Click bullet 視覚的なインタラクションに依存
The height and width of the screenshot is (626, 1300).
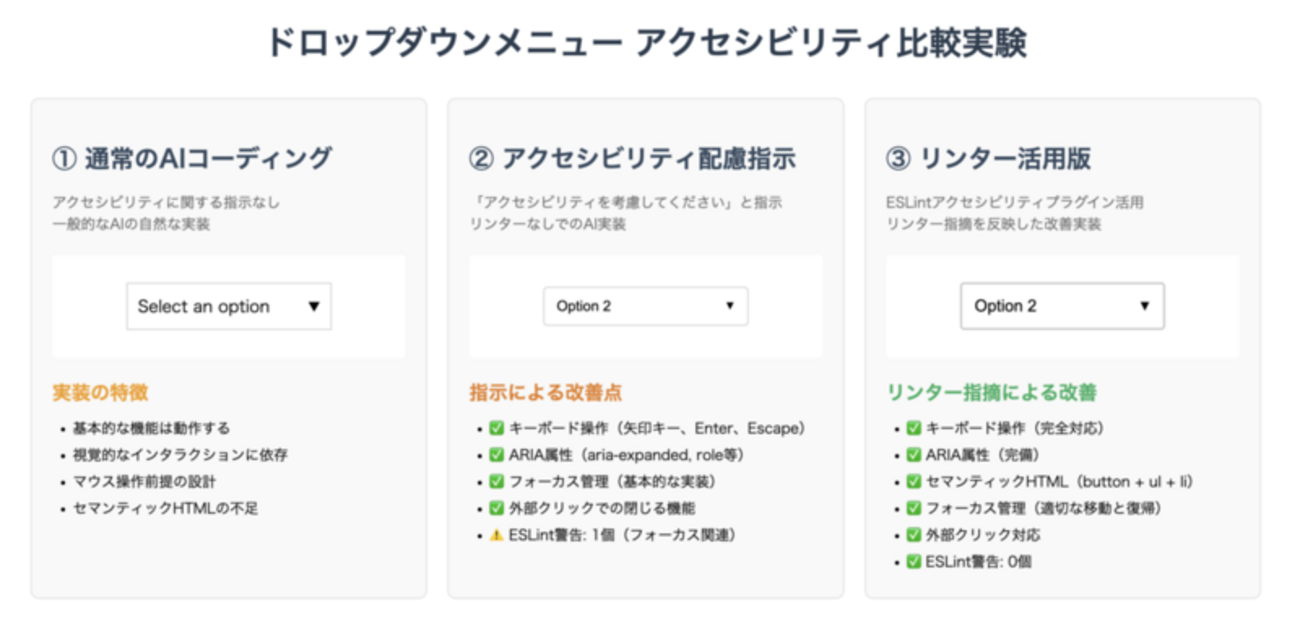tap(181, 455)
